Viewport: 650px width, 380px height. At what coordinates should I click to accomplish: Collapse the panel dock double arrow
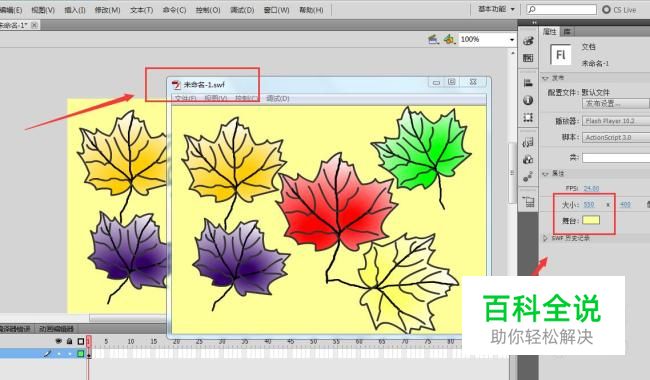534,22
